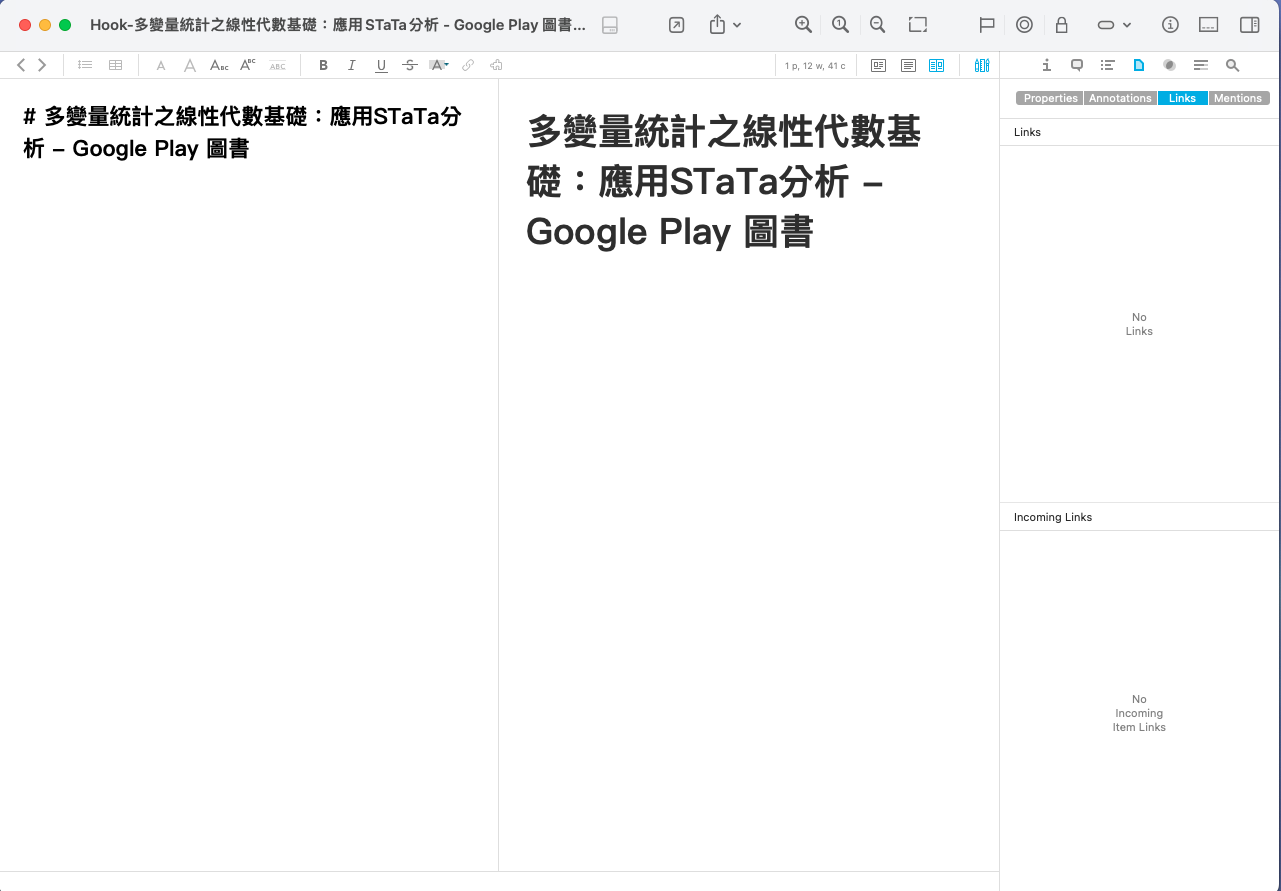Click the word count '1 p, 12 w, 41 c'

pos(815,66)
